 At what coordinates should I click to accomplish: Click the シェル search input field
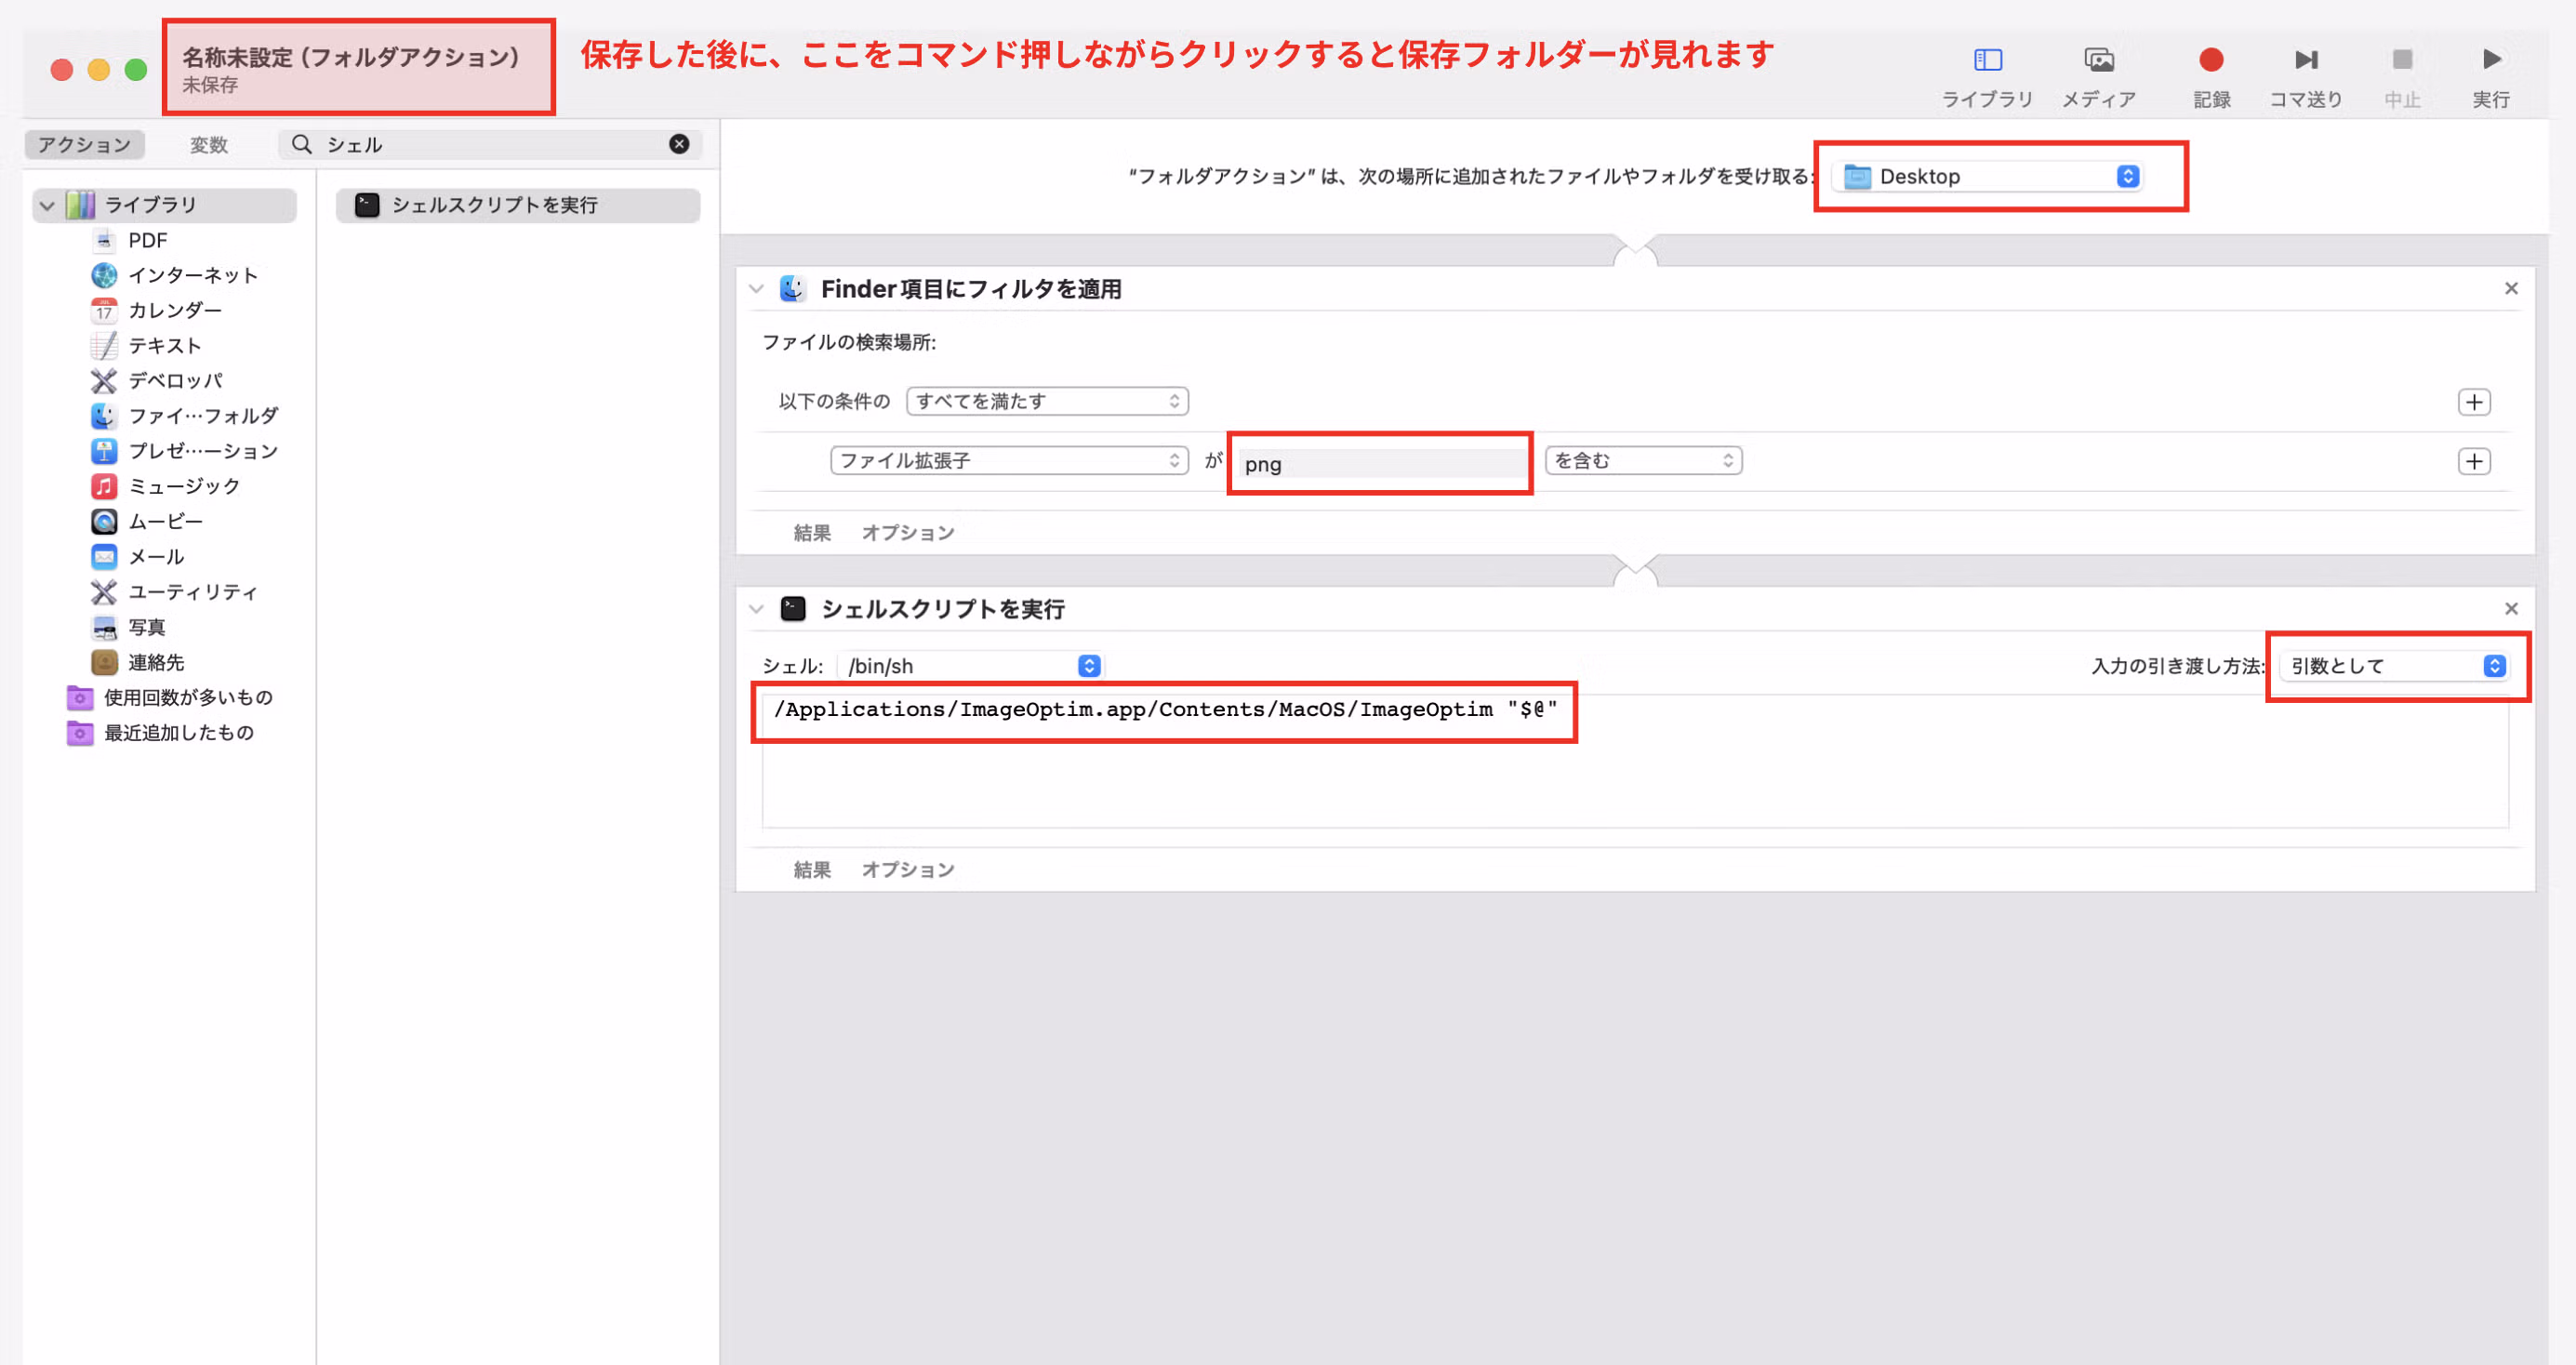point(490,145)
